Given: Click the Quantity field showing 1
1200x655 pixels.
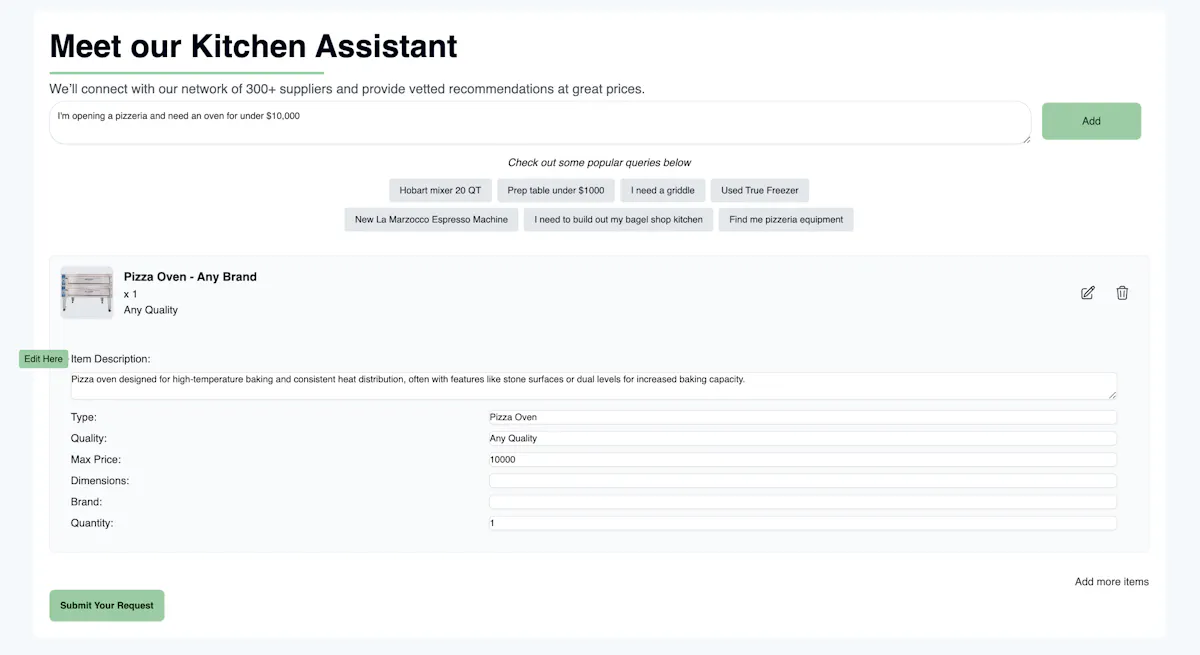Looking at the screenshot, I should pyautogui.click(x=803, y=523).
